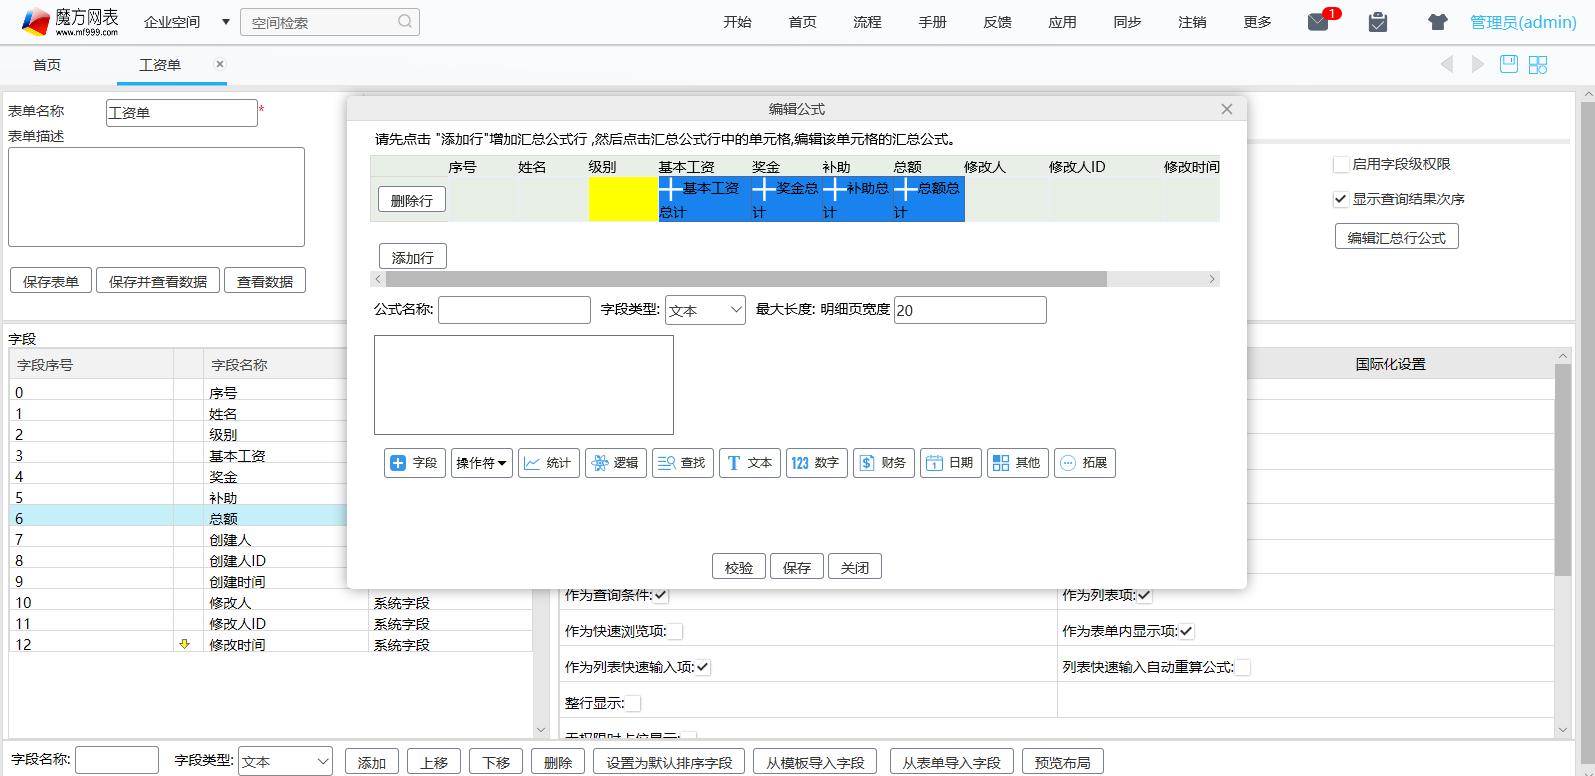Open 流程 menu
Viewport: 1595px width, 776px height.
(867, 22)
